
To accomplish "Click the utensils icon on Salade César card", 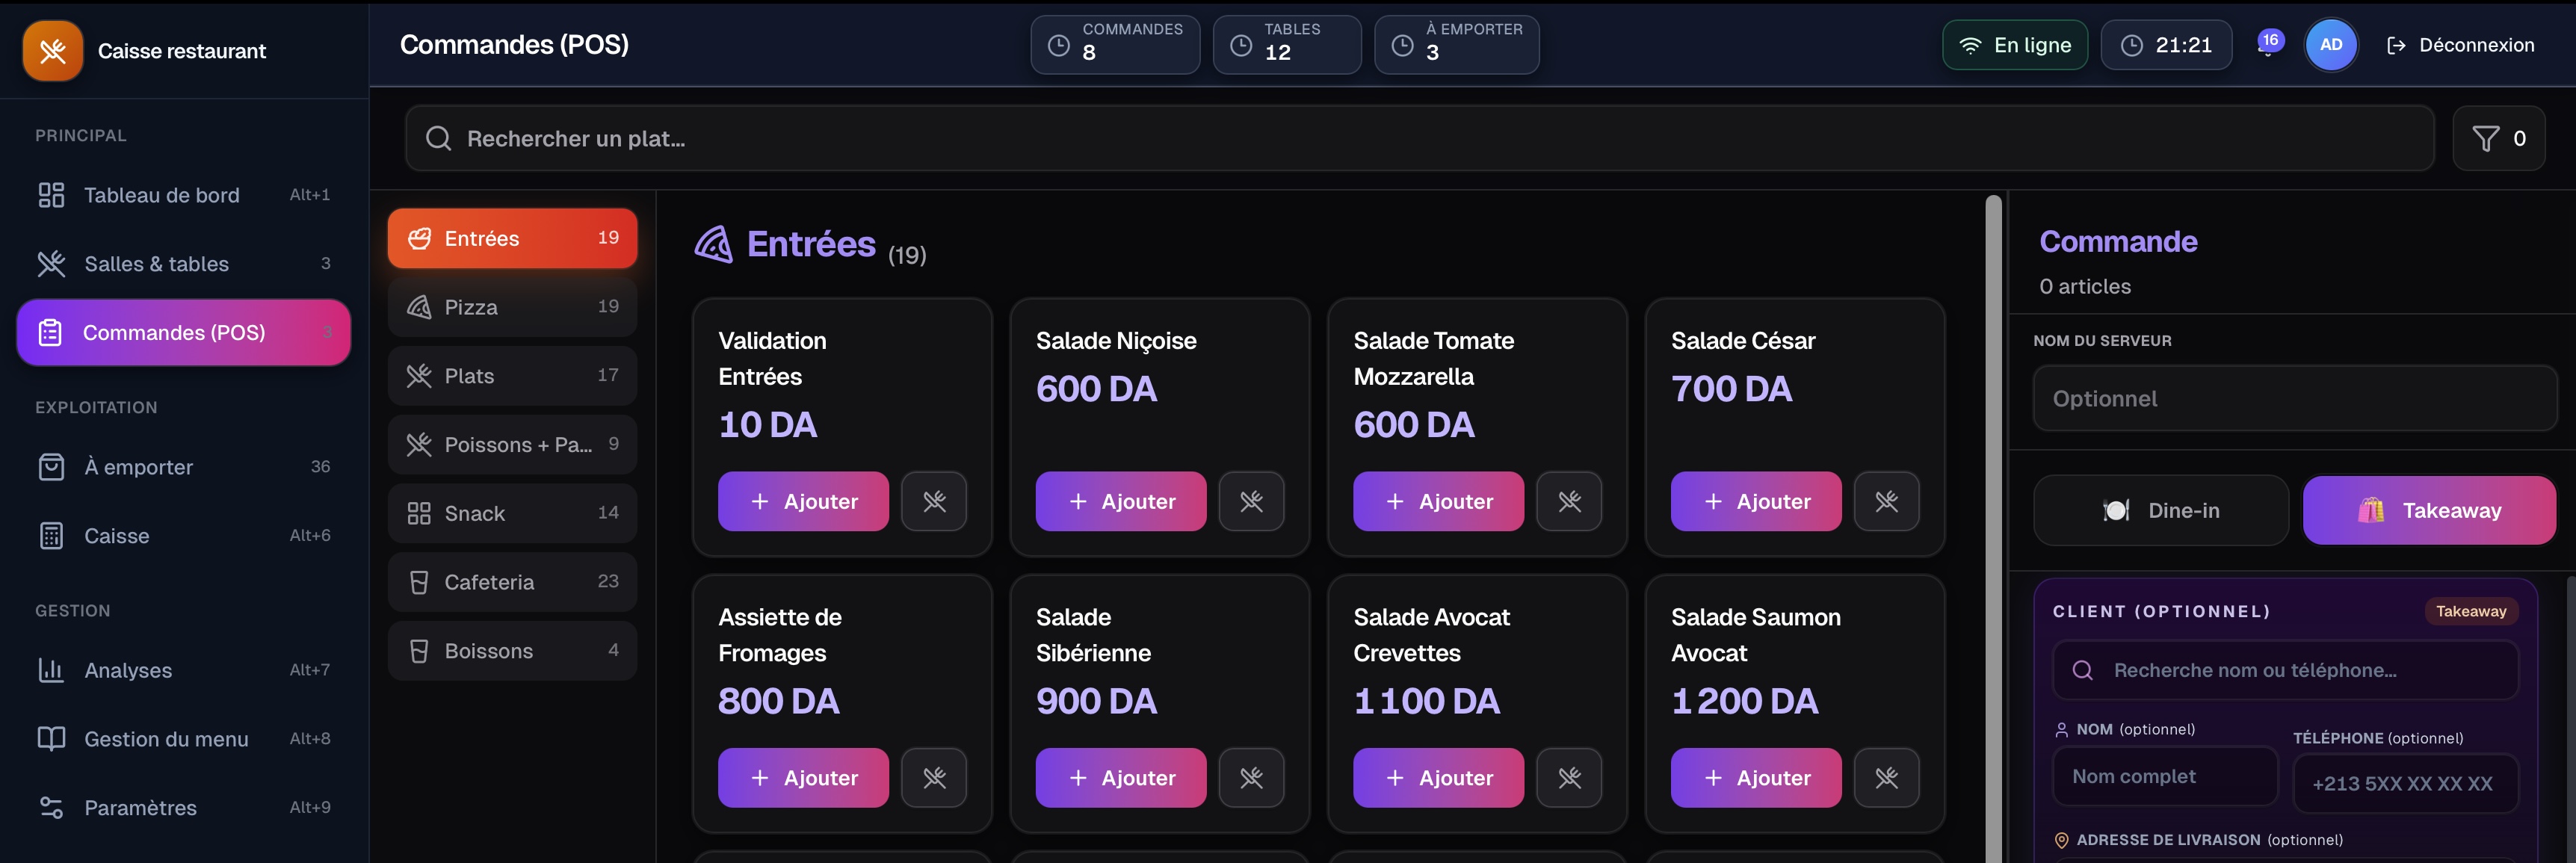I will [x=1886, y=501].
